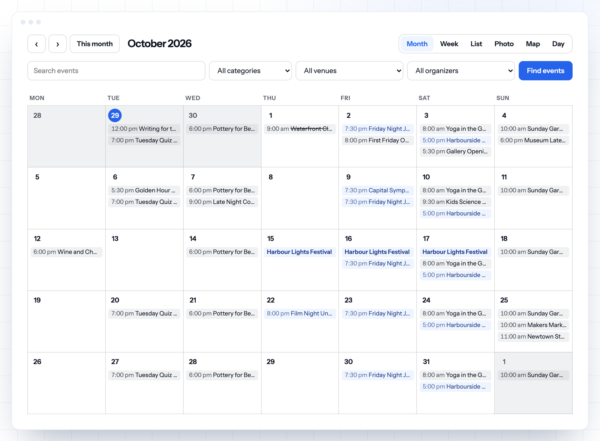This screenshot has width=600, height=441.
Task: Open 9:00 pm Late Night Co... event
Action: [222, 202]
